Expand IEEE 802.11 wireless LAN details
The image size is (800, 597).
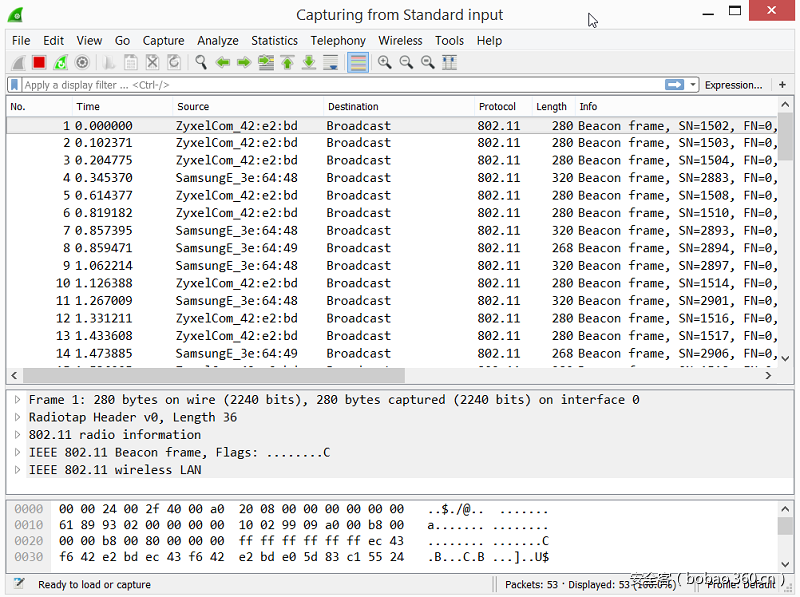[18, 470]
